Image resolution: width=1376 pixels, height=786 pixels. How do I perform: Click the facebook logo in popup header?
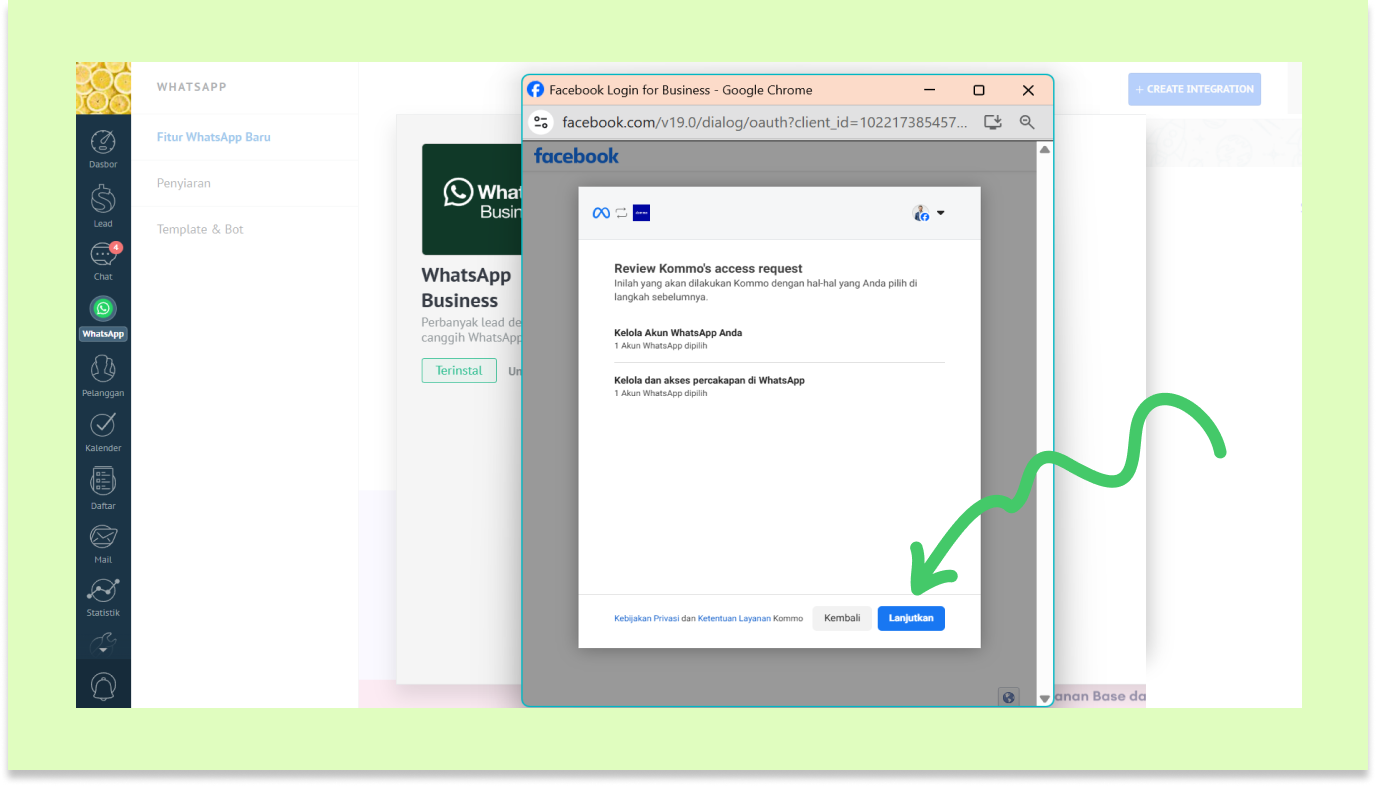click(x=576, y=156)
